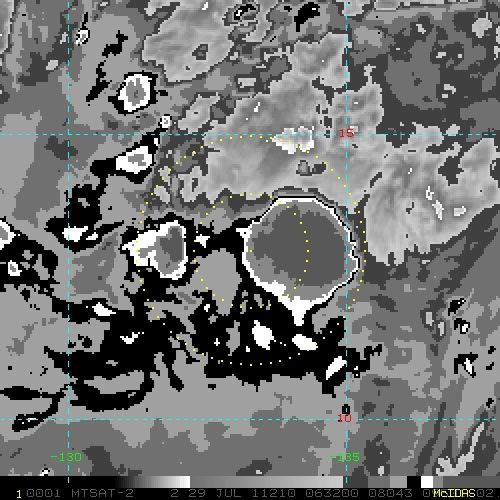
Task: Click the long gray enhancement bar segment
Action: [267, 482]
